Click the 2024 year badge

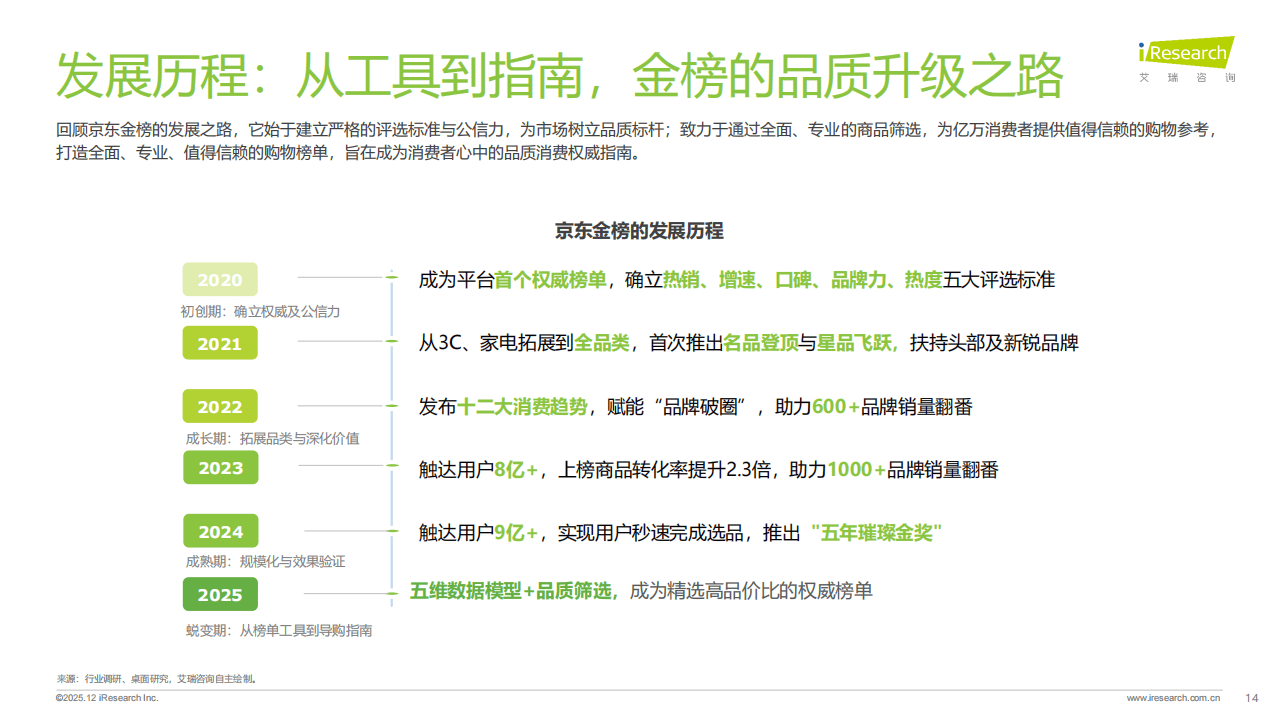219,532
